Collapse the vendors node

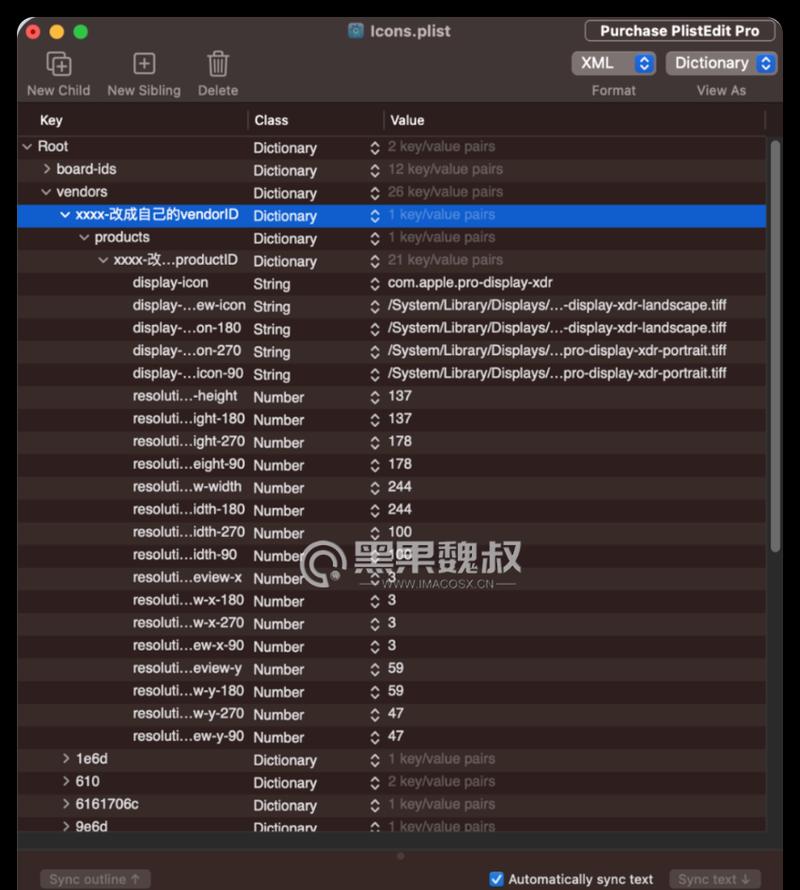point(46,192)
